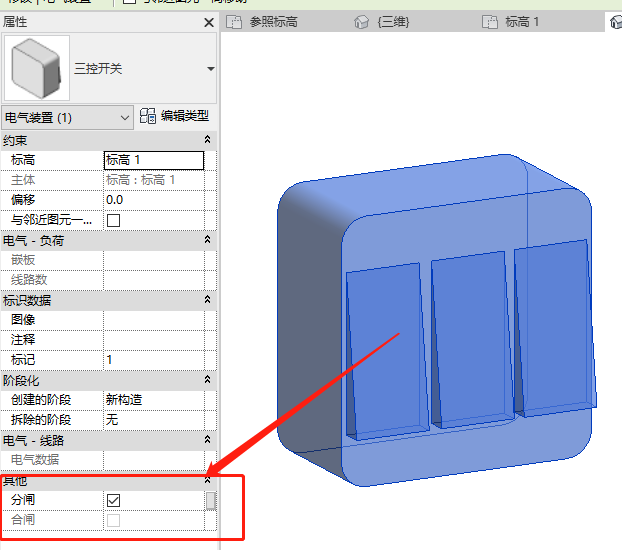Screen dimensions: 622x550
Task: Toggle the 与邻近图元一同移动 checkbox
Action: point(113,220)
